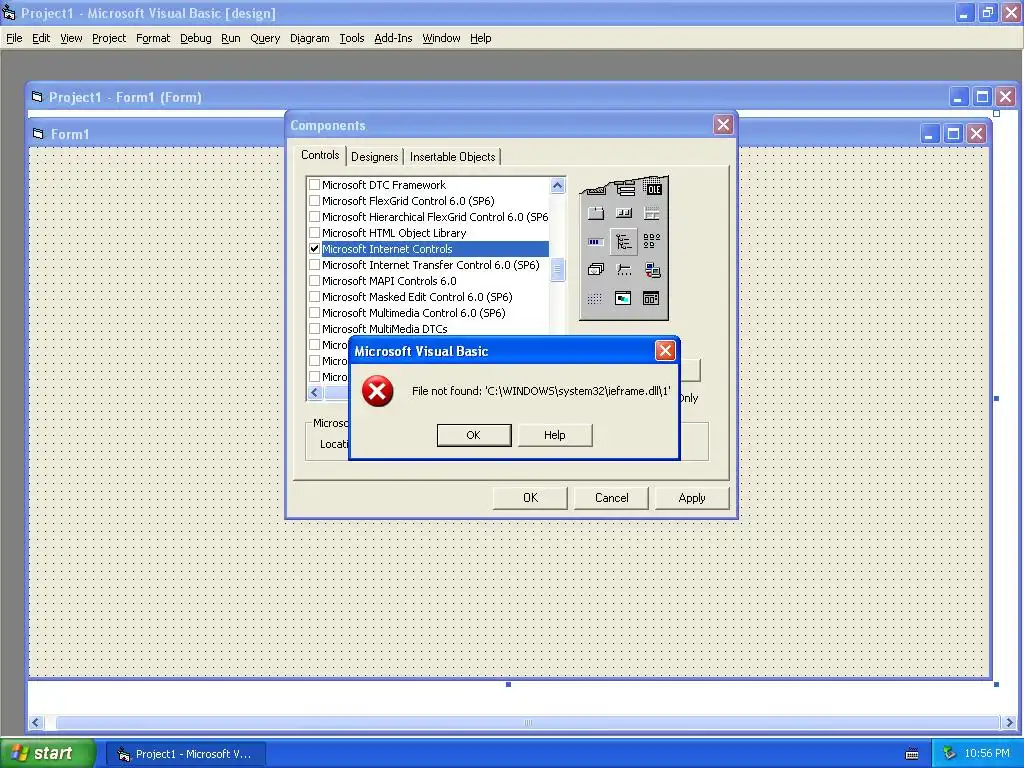
Task: Click Cancel in the Components dialog
Action: pyautogui.click(x=611, y=498)
